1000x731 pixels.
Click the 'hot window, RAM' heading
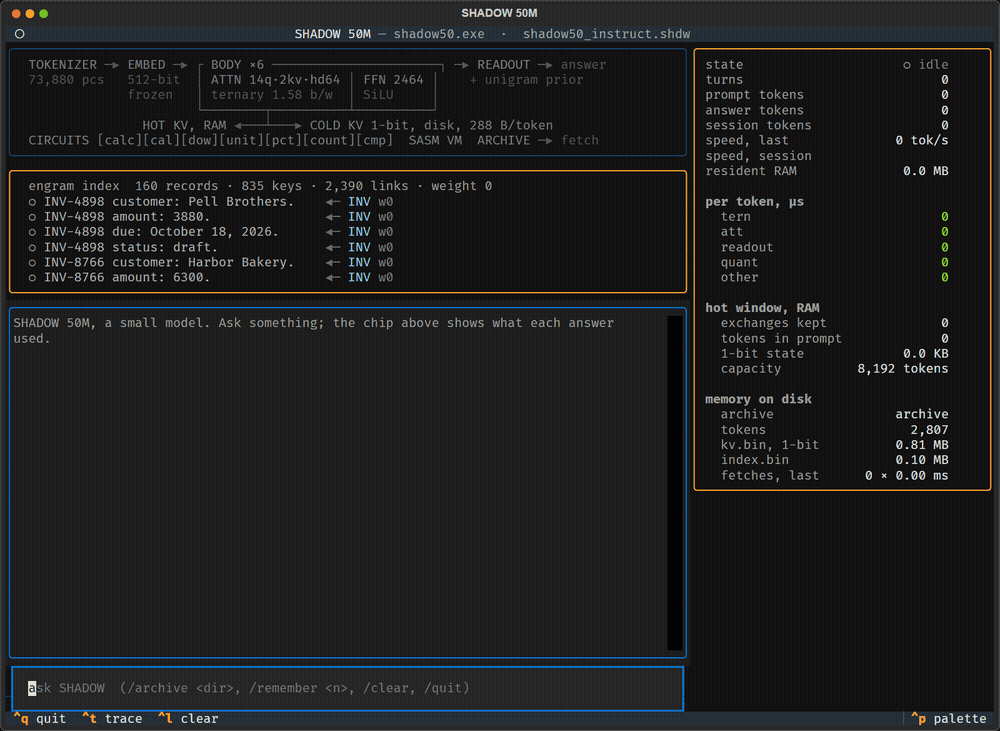tap(762, 308)
